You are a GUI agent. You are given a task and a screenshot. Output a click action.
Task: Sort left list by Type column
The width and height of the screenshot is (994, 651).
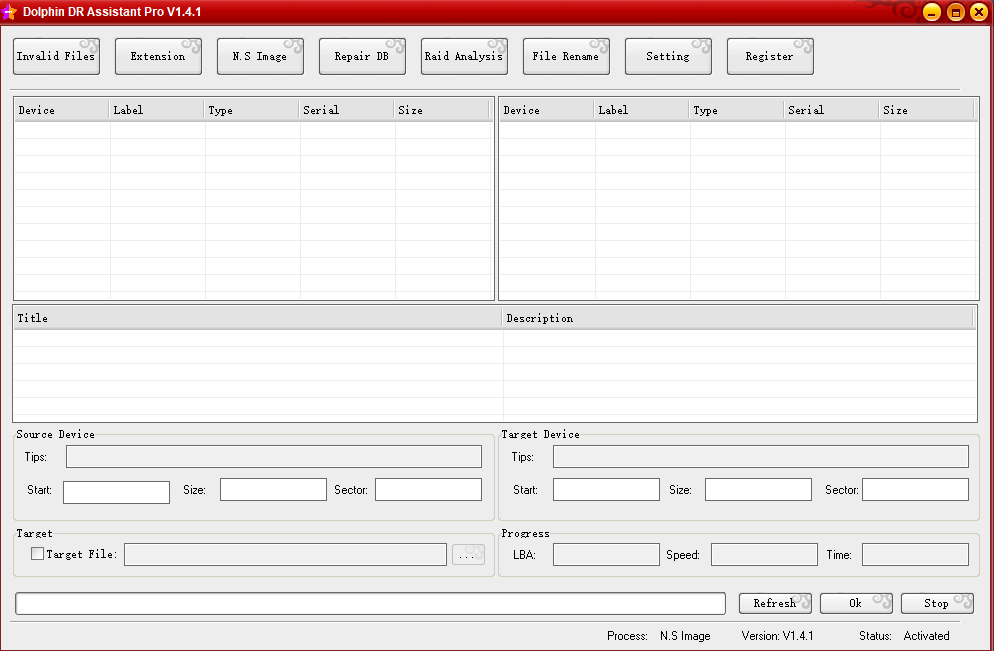click(x=252, y=110)
